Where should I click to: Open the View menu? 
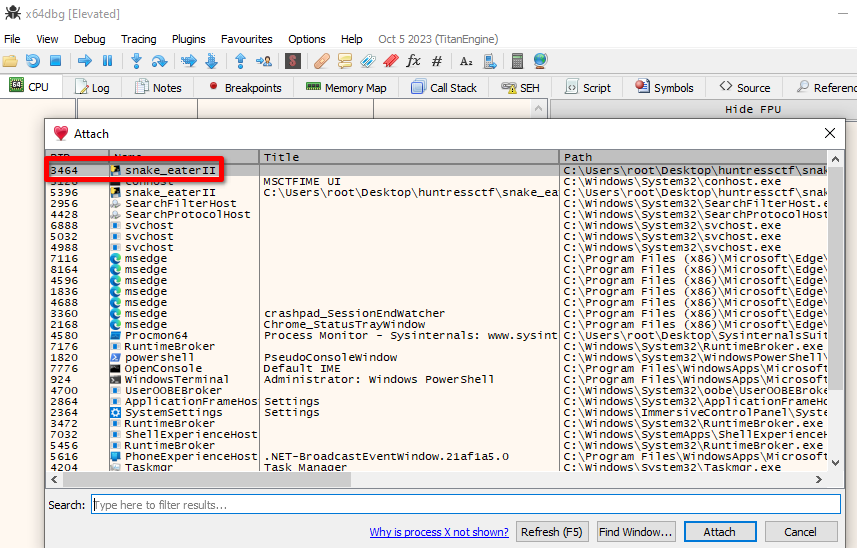click(x=47, y=39)
